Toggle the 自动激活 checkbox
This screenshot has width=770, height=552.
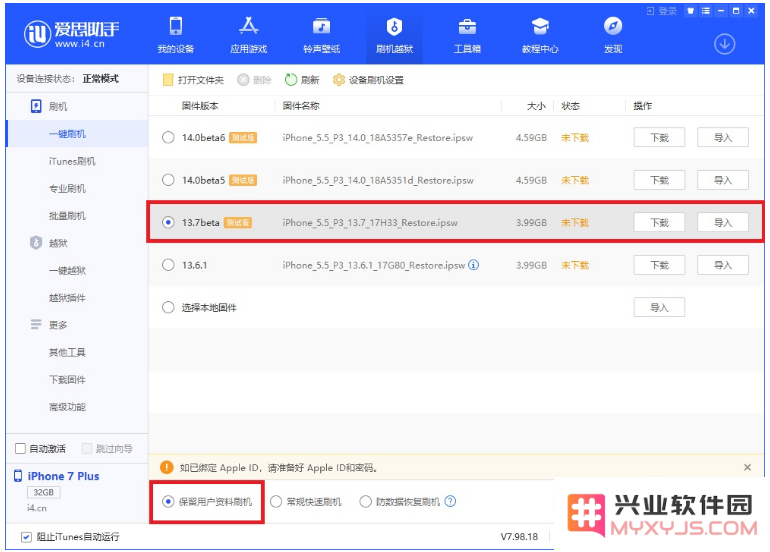click(x=20, y=448)
